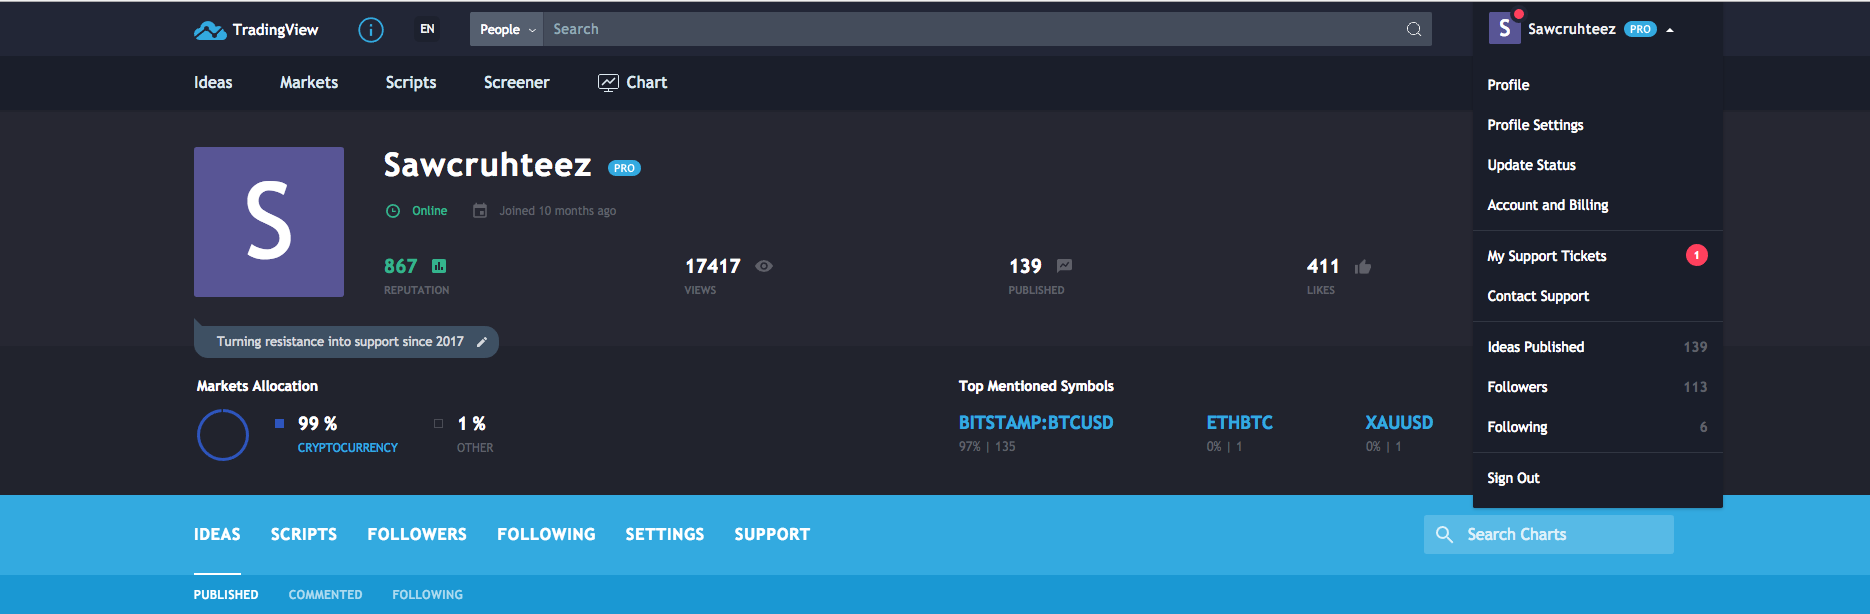The height and width of the screenshot is (614, 1870).
Task: Click the Sawcruhteez username in header
Action: click(x=1571, y=29)
